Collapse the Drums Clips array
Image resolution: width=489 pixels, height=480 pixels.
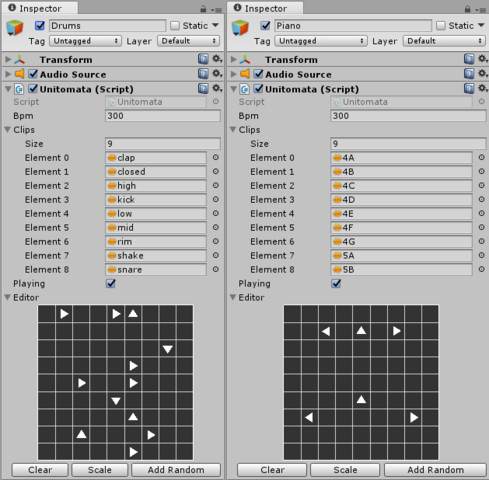click(8, 129)
